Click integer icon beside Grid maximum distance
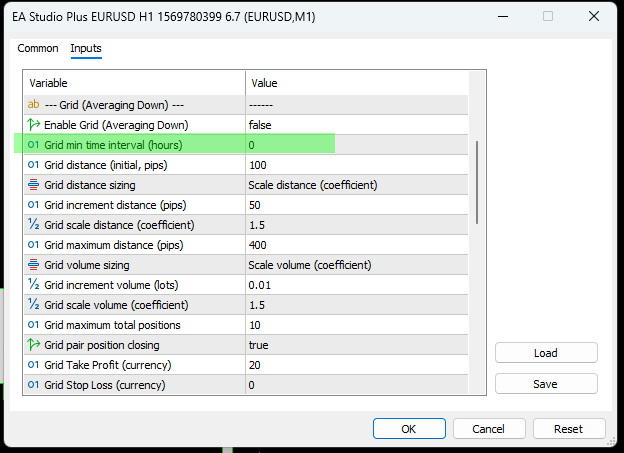Viewport: 624px width, 453px height. pos(33,244)
